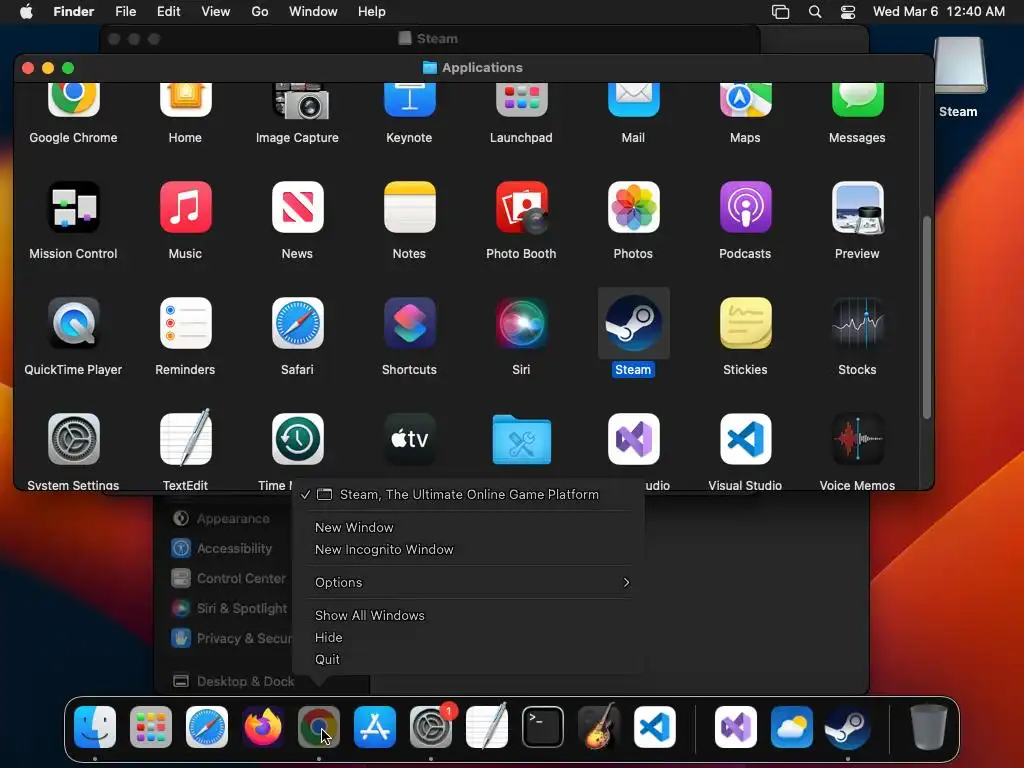Choose Show All Windows
1024x768 pixels.
click(468, 615)
